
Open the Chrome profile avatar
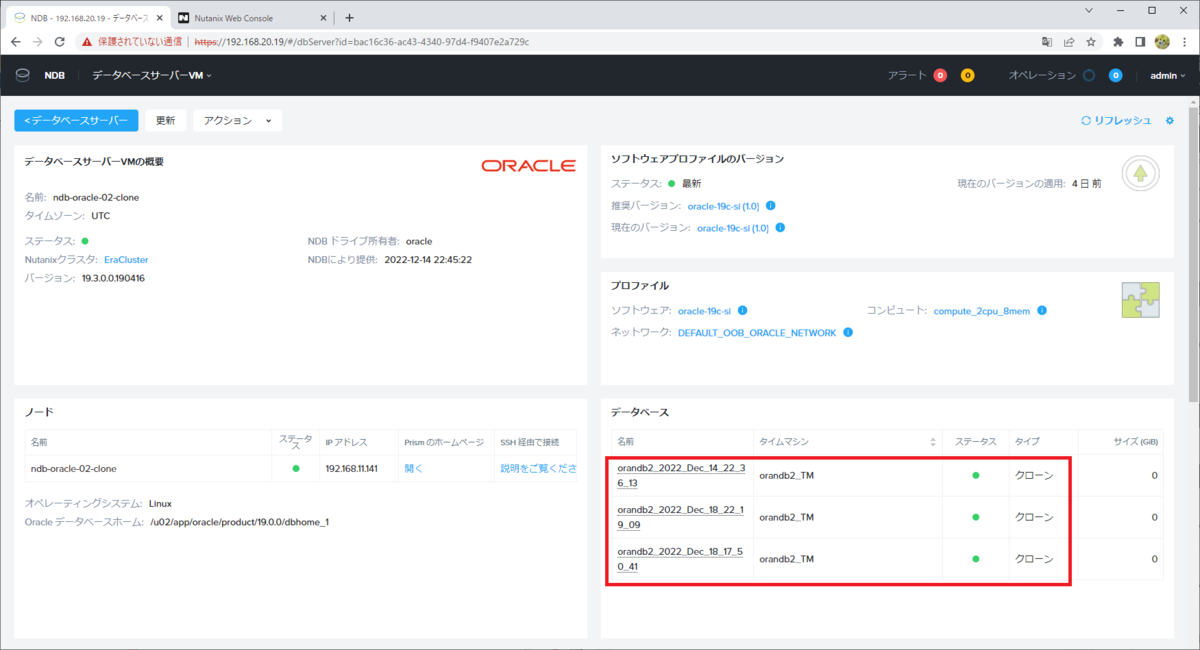click(1162, 42)
